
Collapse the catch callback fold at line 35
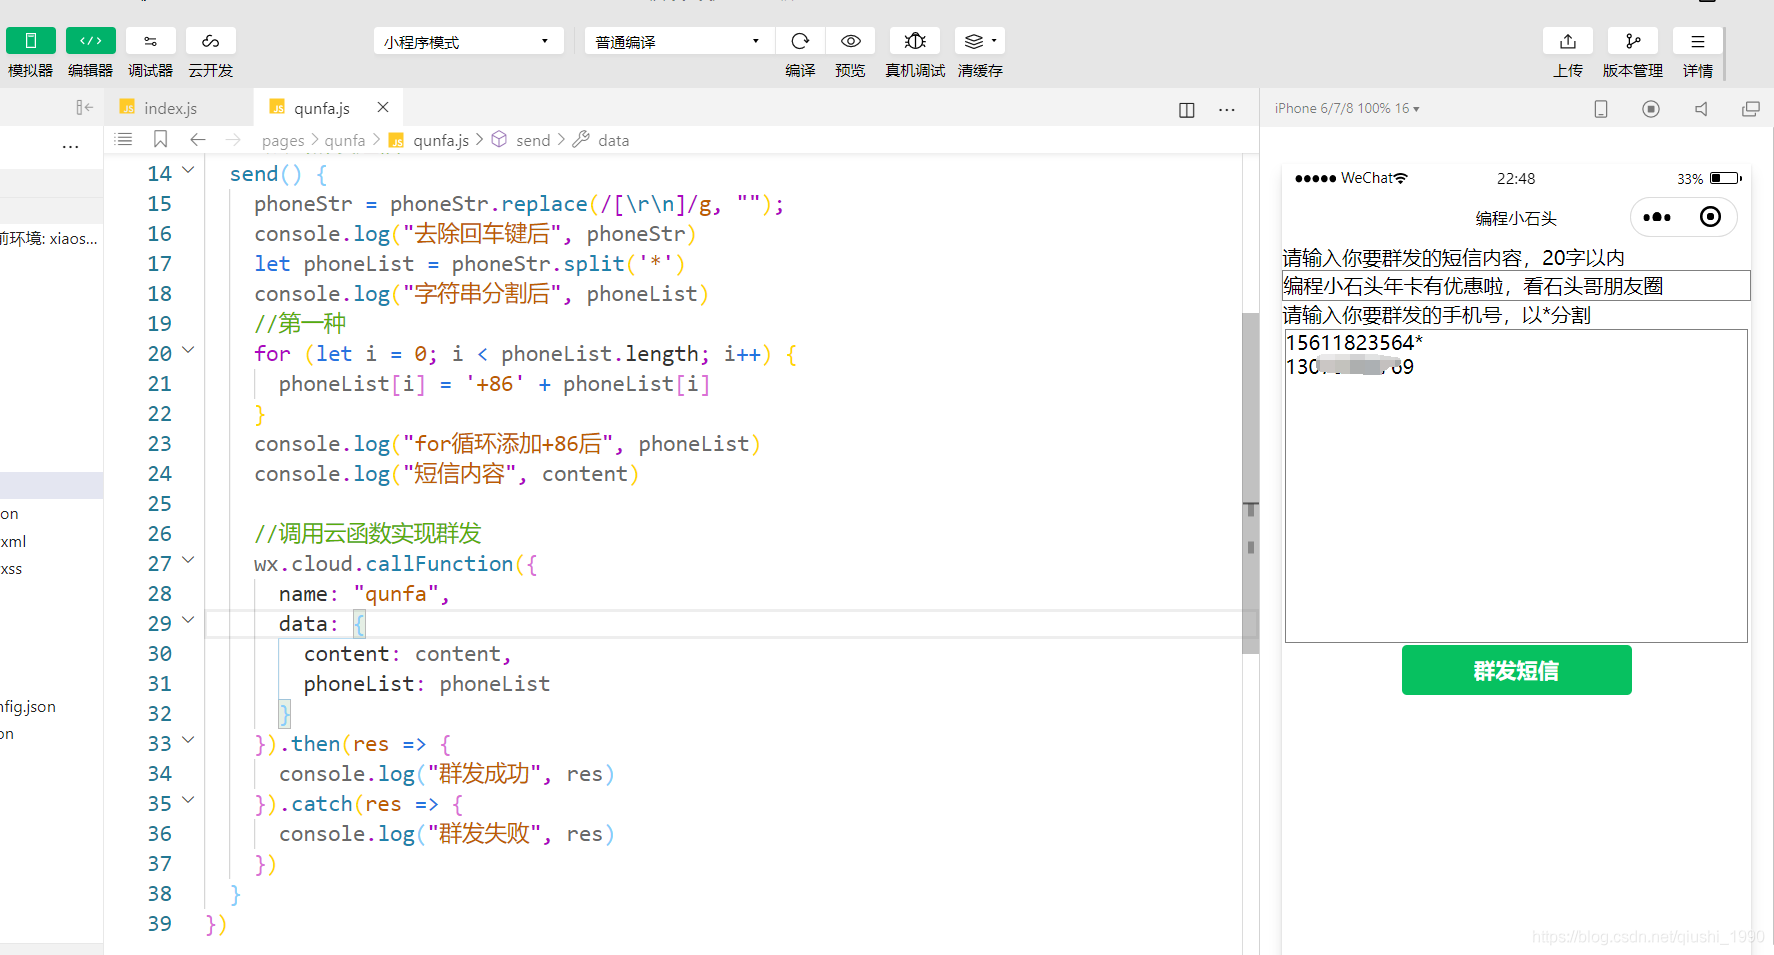(188, 801)
